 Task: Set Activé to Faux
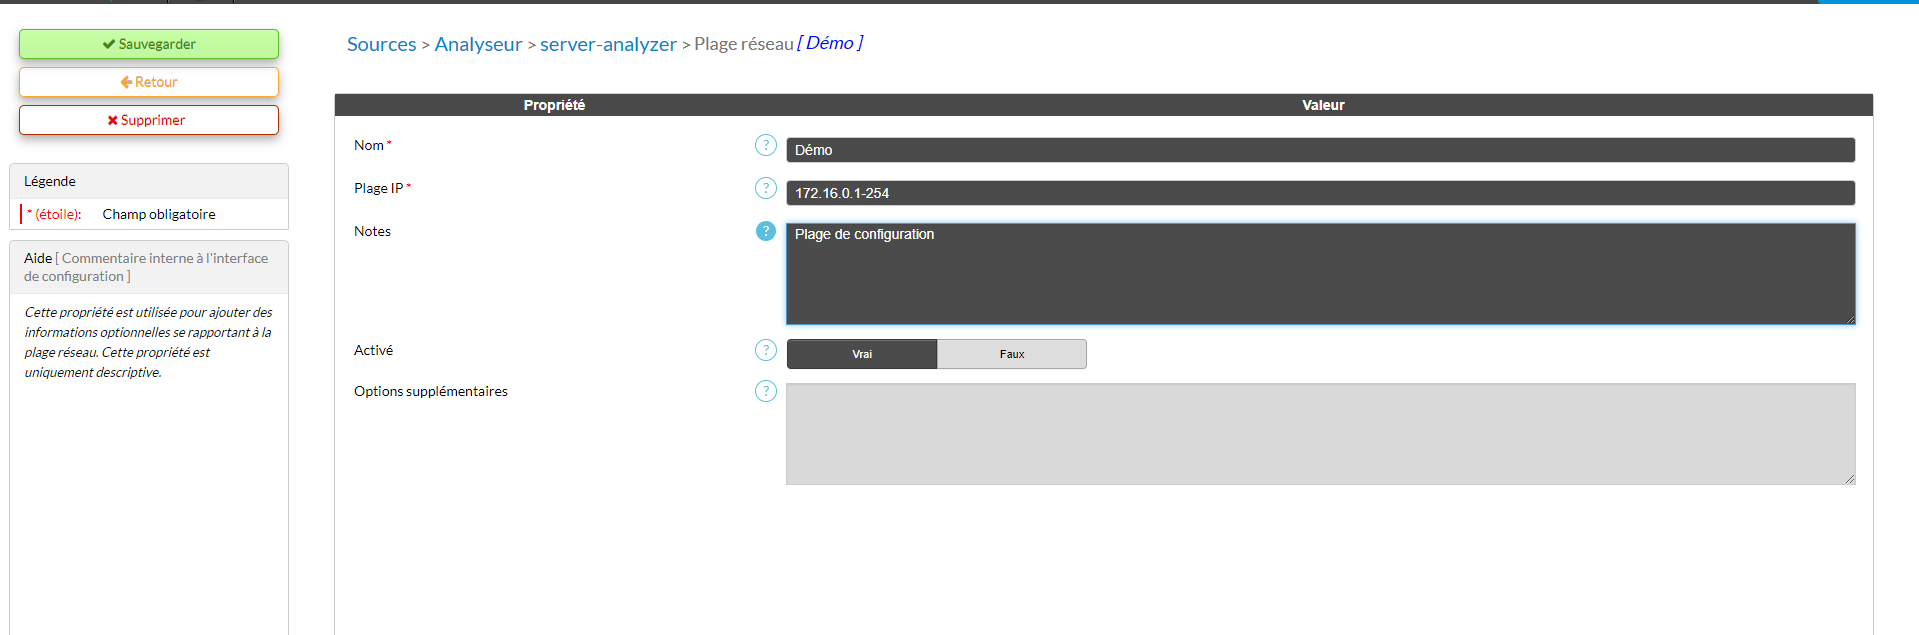(1011, 354)
